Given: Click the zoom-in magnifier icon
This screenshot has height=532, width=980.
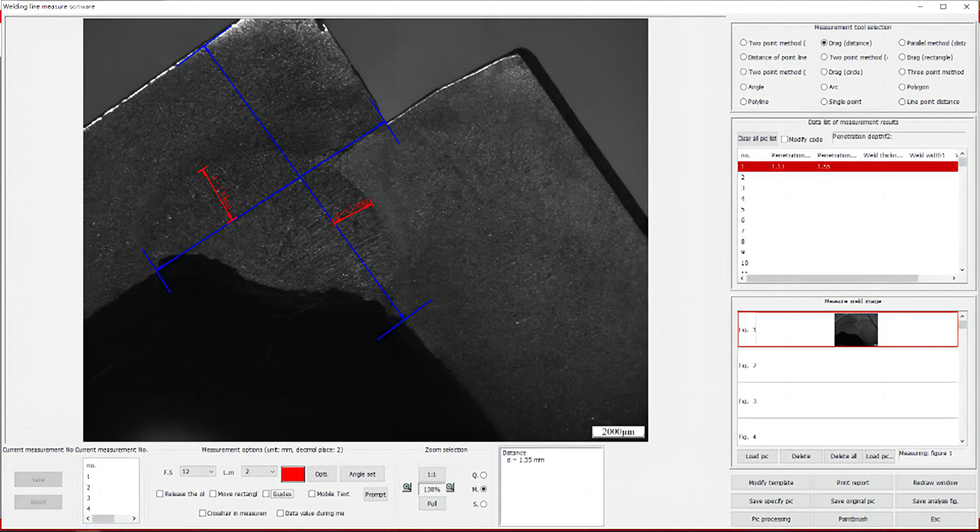Looking at the screenshot, I should pyautogui.click(x=407, y=488).
